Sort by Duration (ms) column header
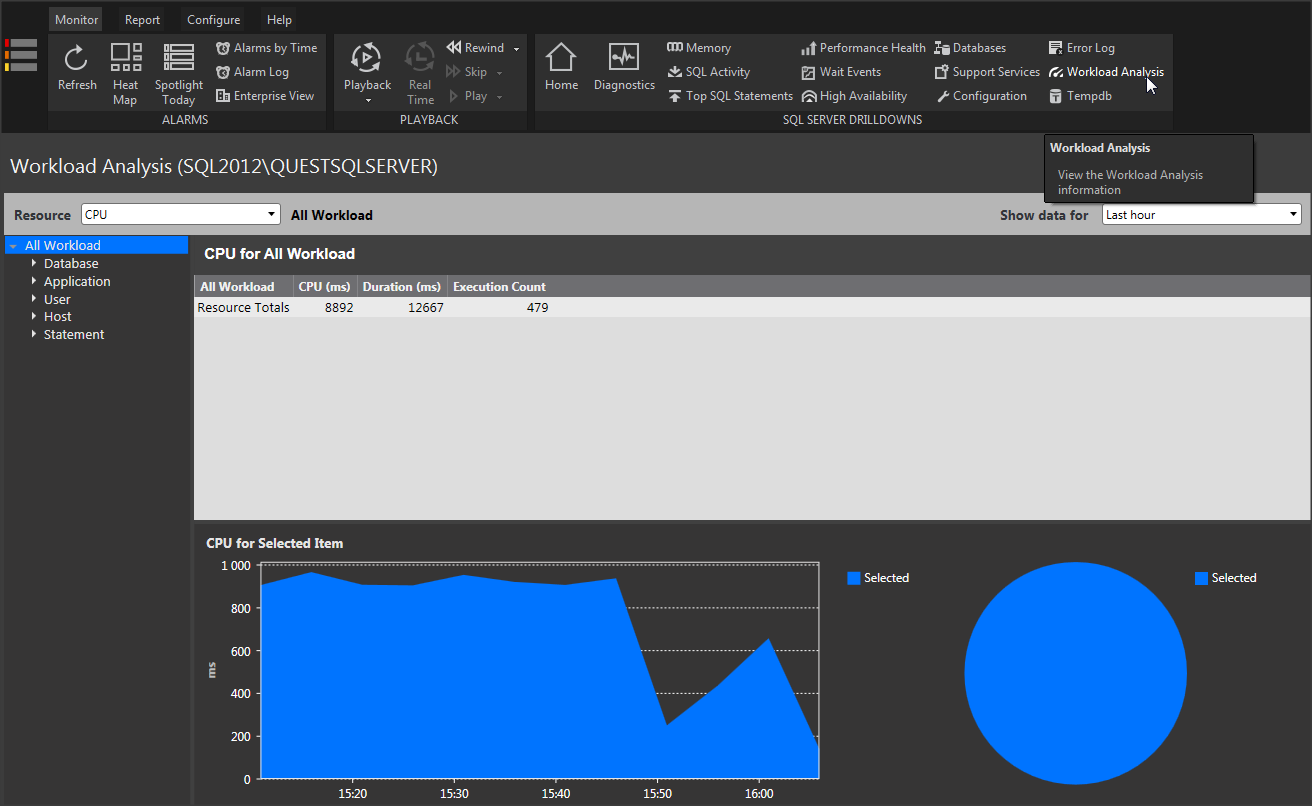 pos(401,287)
